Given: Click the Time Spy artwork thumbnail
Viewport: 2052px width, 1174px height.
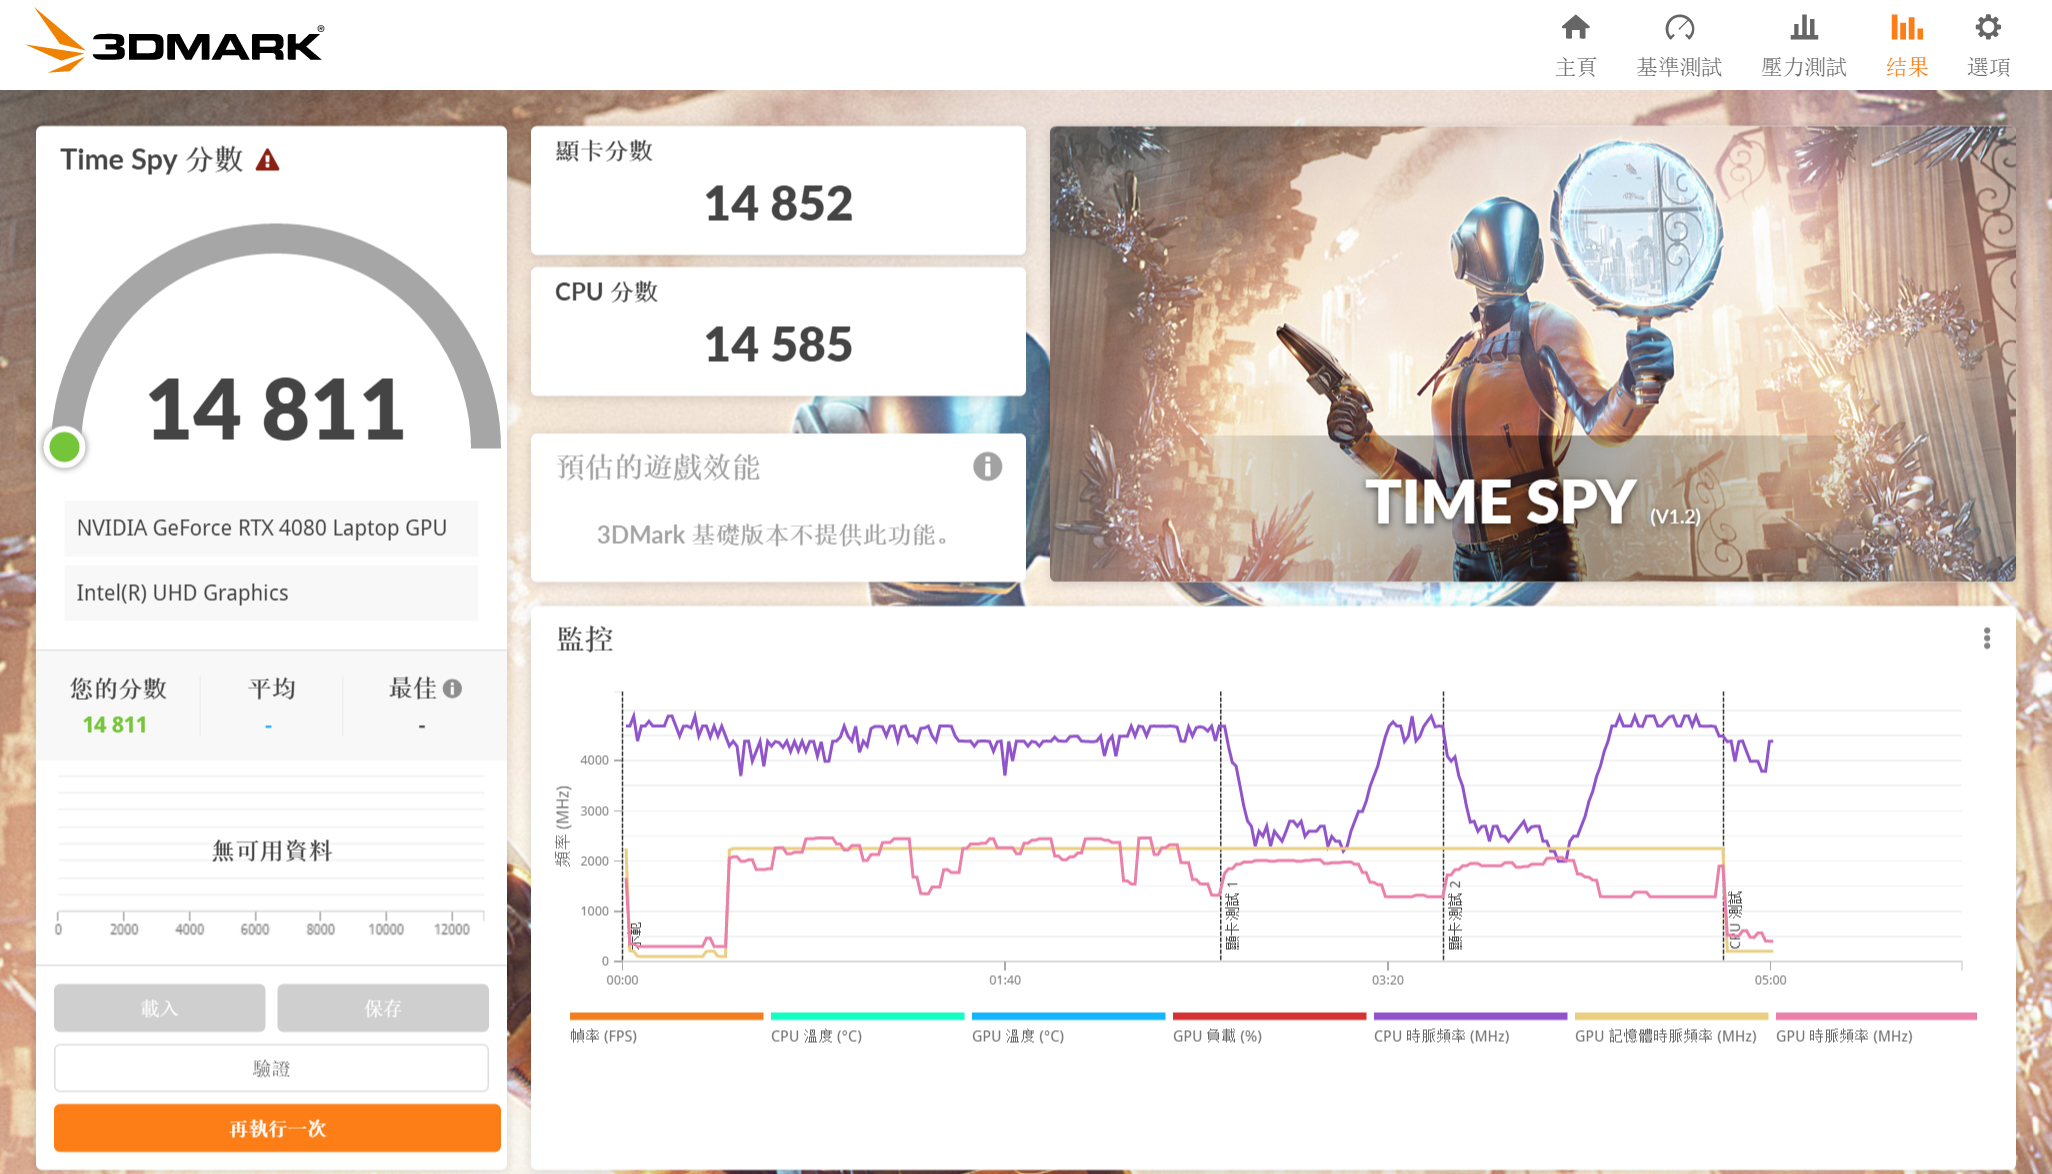Looking at the screenshot, I should pyautogui.click(x=1532, y=353).
